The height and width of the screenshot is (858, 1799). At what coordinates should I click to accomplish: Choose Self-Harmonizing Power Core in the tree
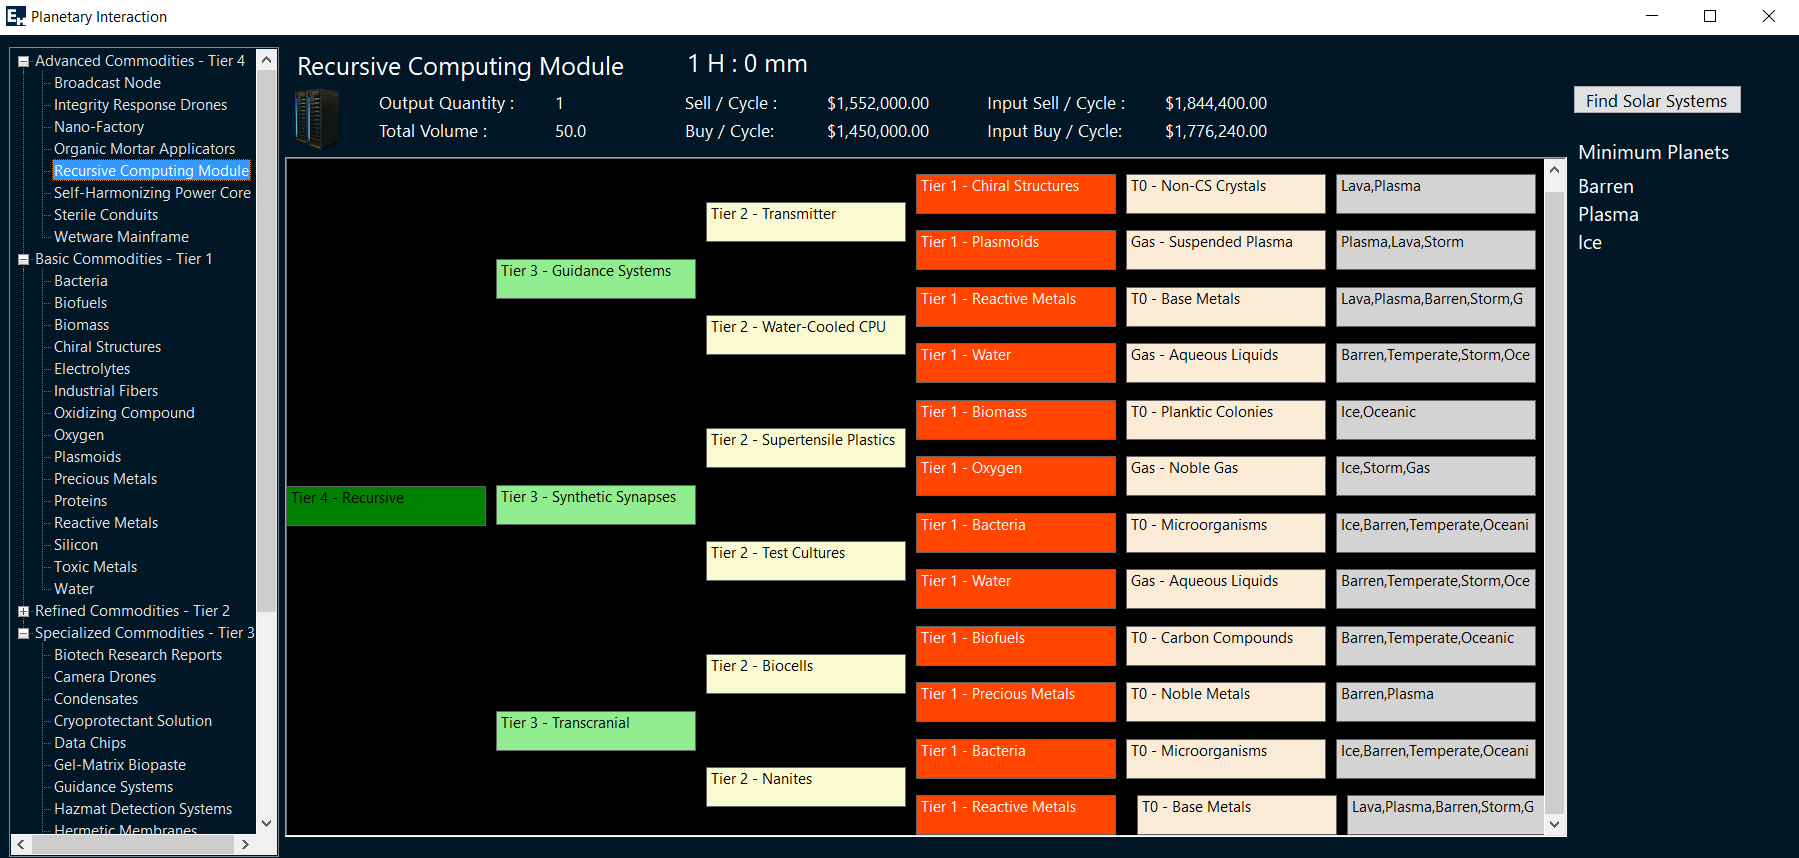[152, 193]
